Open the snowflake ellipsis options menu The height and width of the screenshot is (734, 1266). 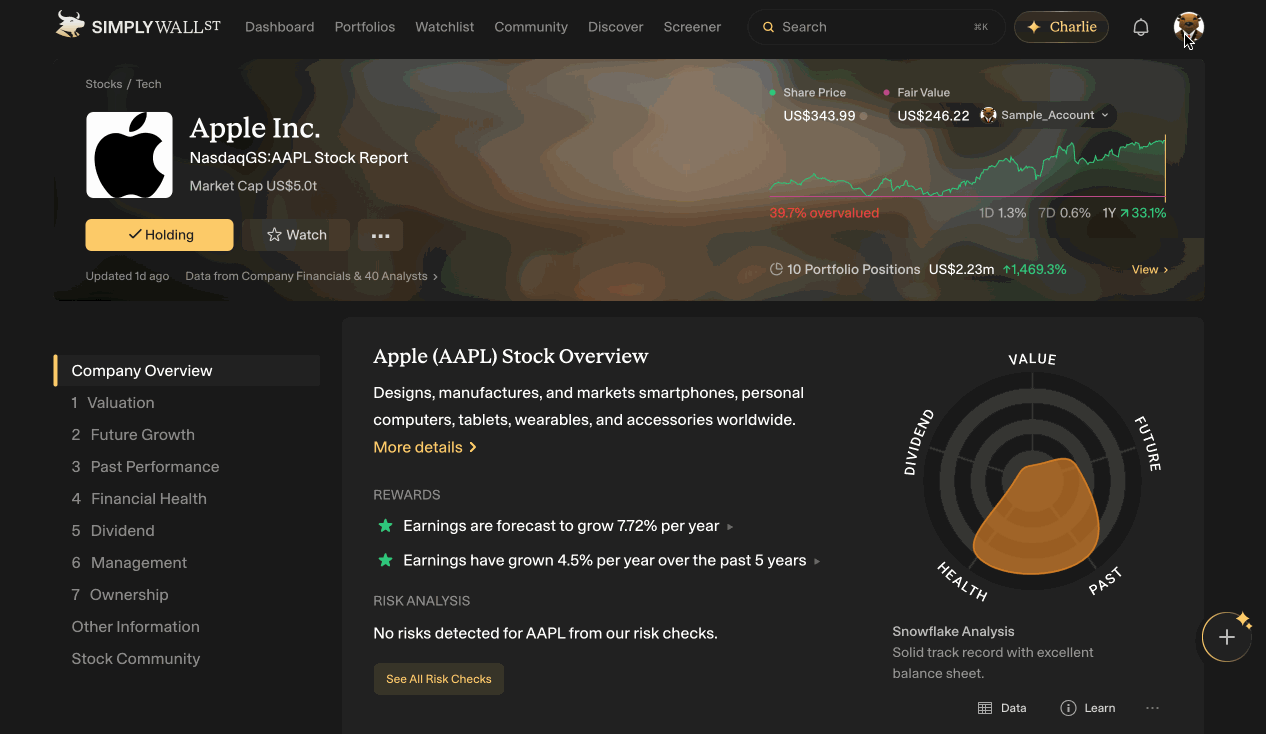(x=1152, y=708)
